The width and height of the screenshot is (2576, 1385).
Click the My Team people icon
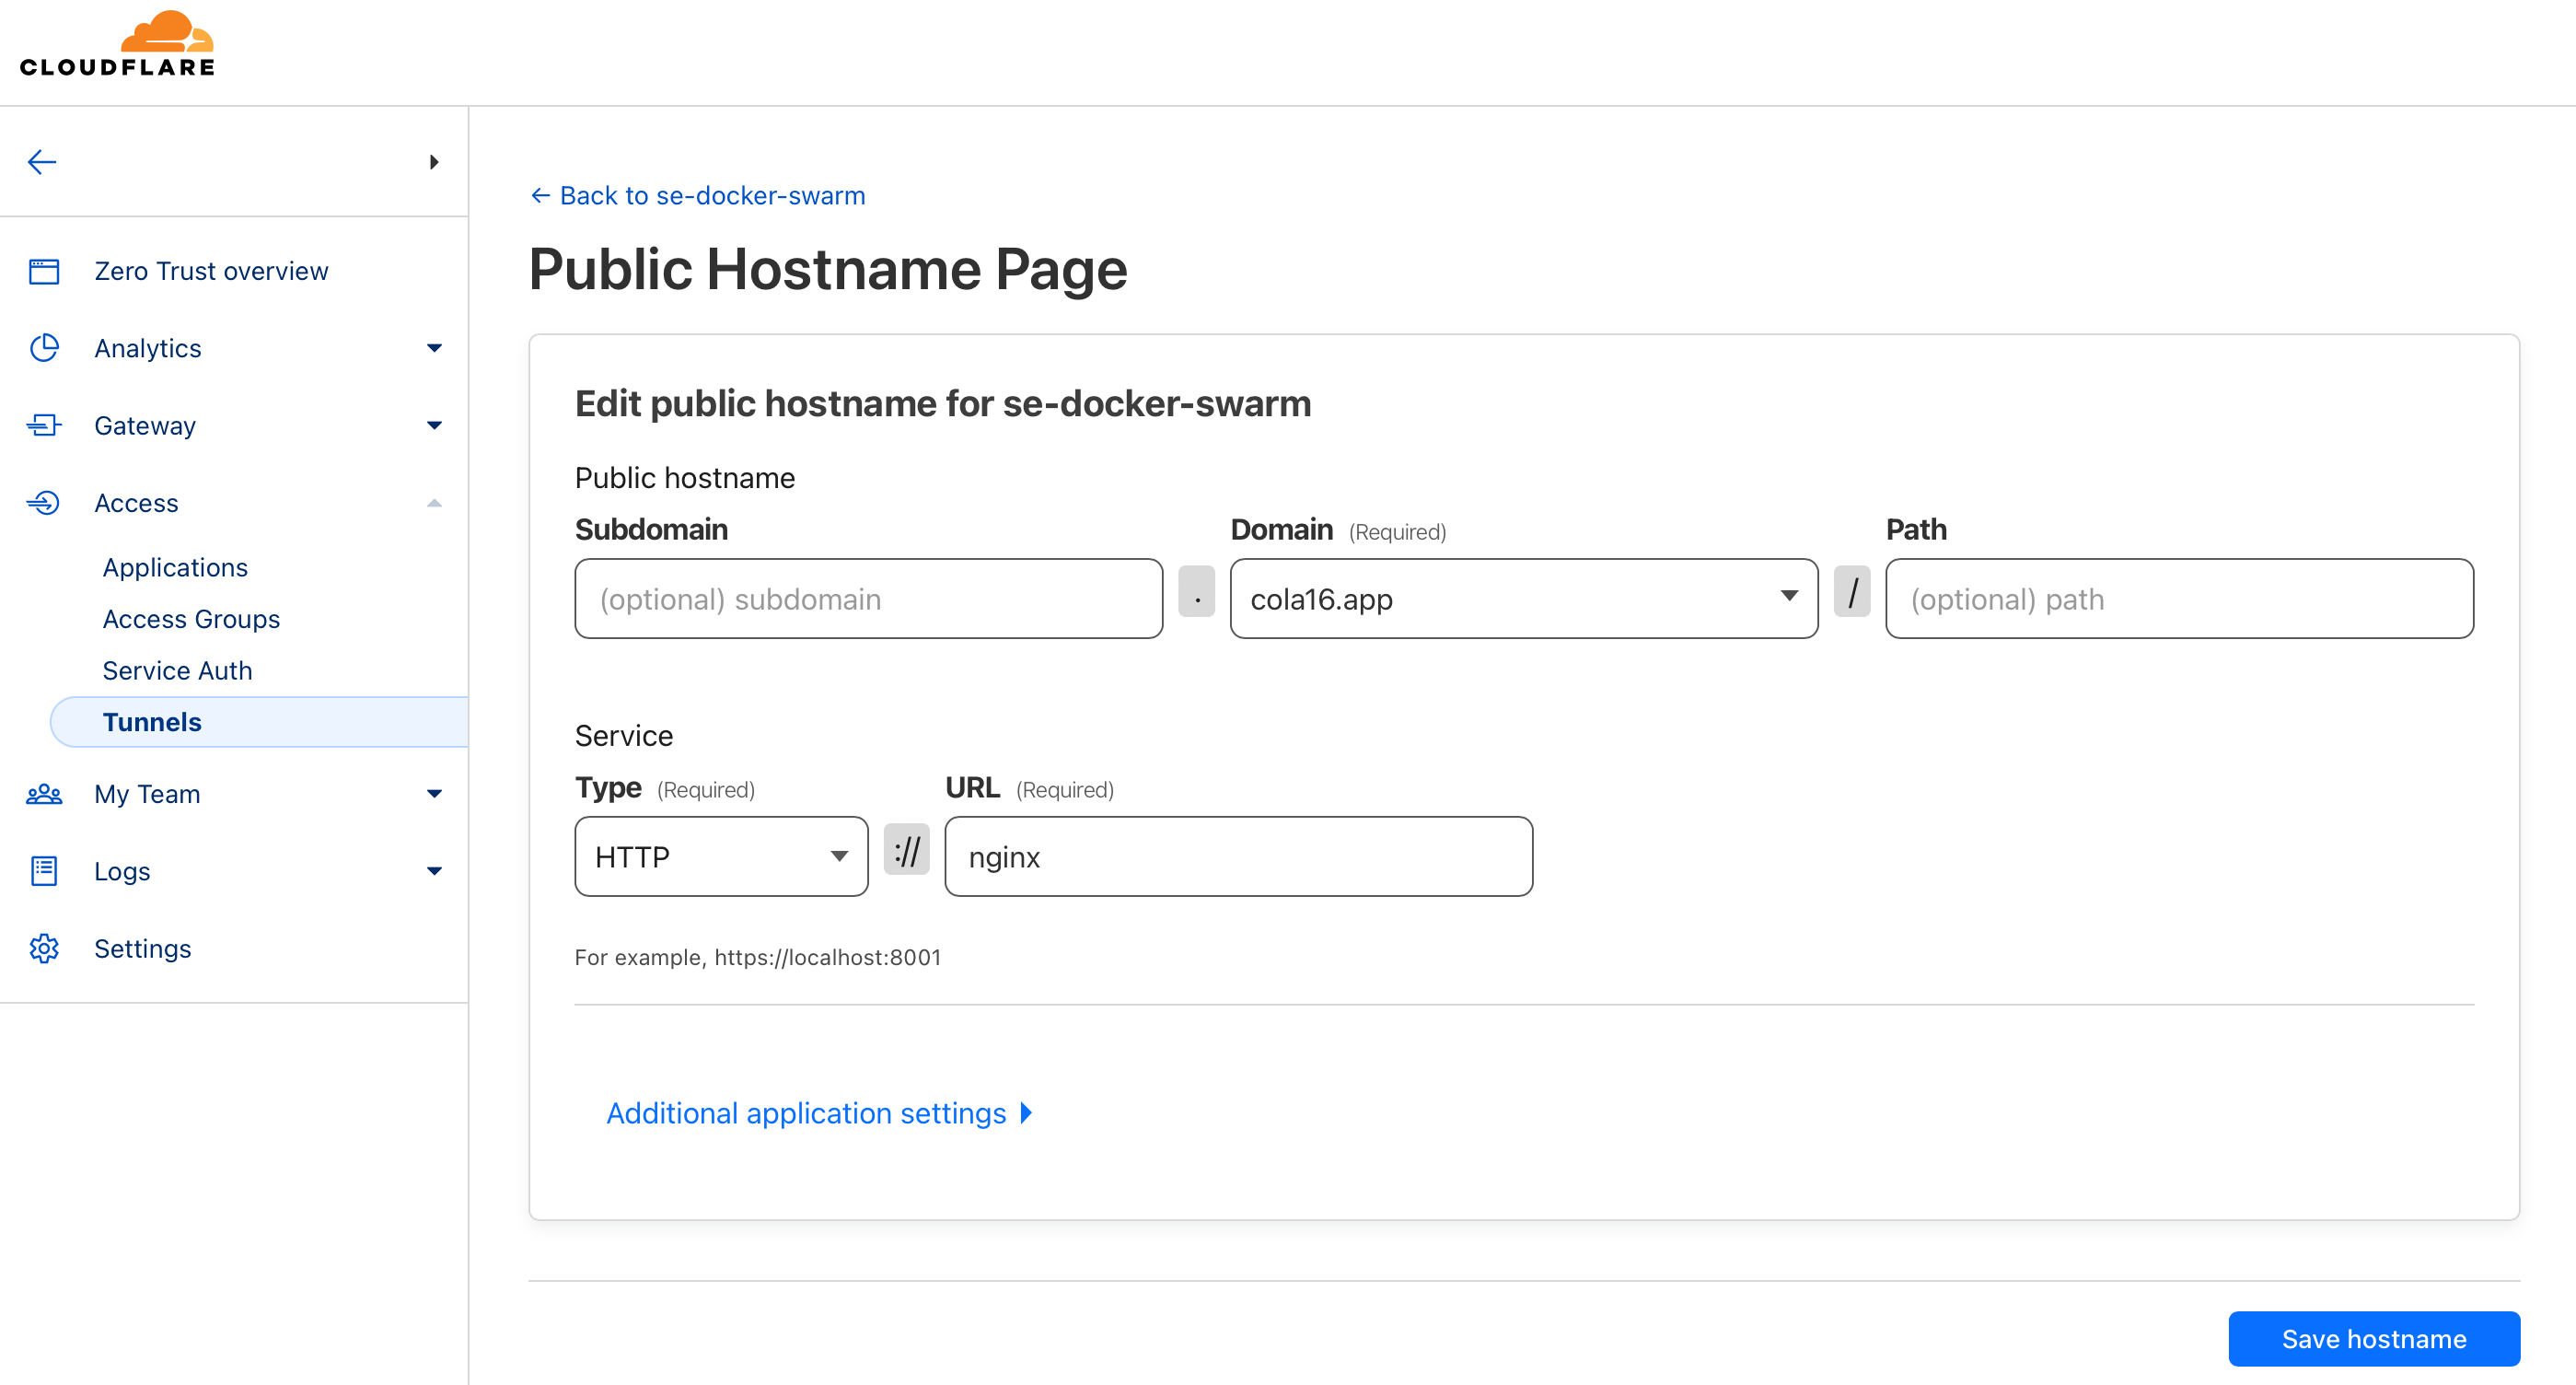[44, 794]
